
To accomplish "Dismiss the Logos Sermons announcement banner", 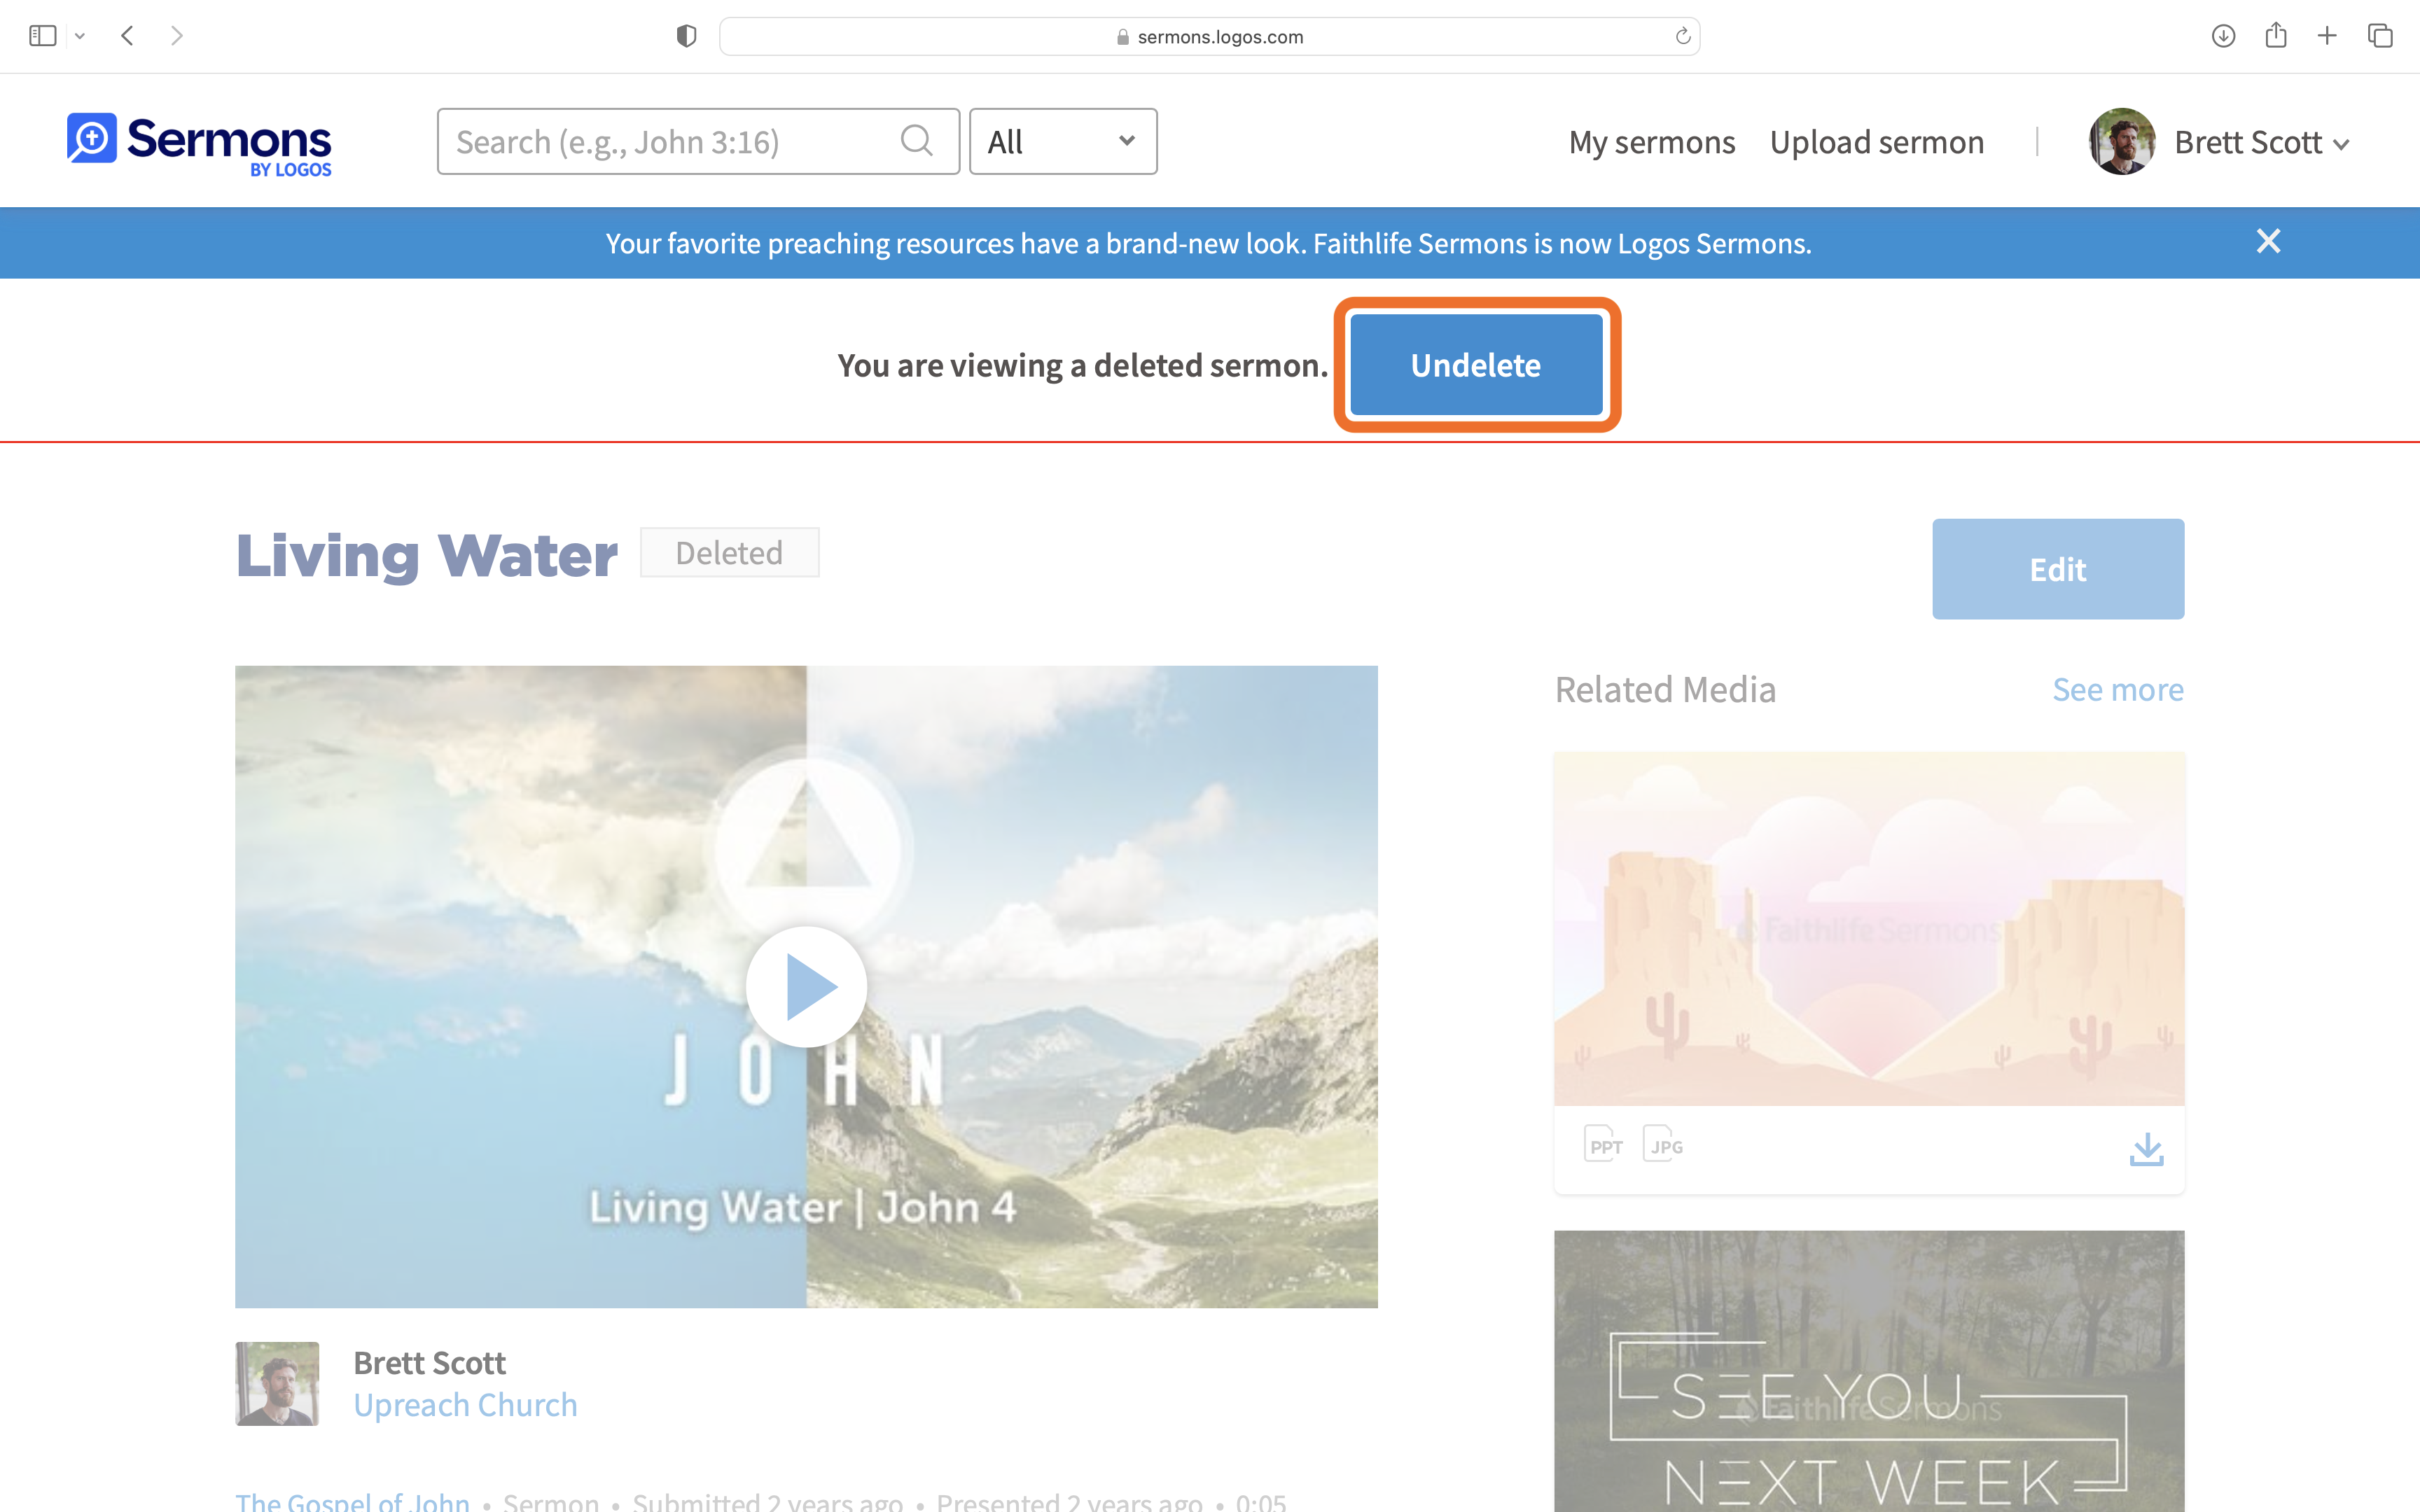I will pos(2268,241).
